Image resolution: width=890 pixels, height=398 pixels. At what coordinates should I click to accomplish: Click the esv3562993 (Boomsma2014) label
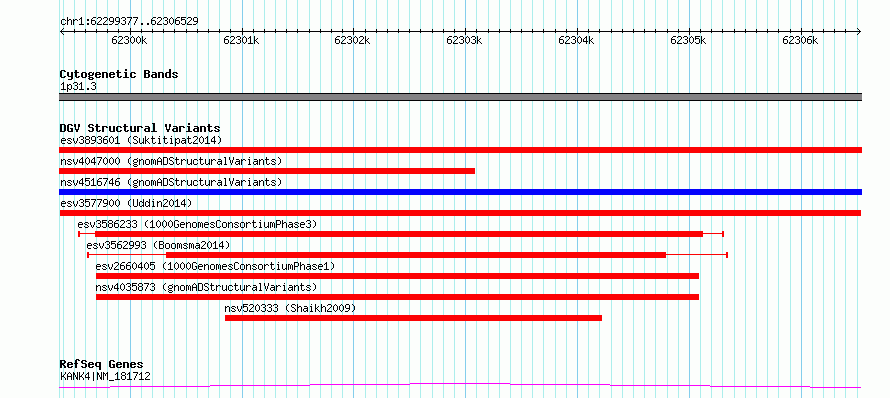(x=158, y=245)
